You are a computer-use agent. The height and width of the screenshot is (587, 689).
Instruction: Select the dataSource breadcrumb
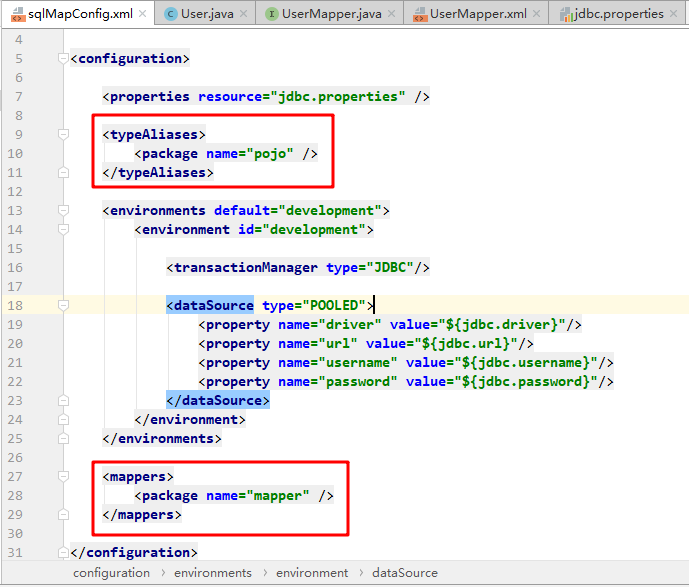click(x=405, y=573)
